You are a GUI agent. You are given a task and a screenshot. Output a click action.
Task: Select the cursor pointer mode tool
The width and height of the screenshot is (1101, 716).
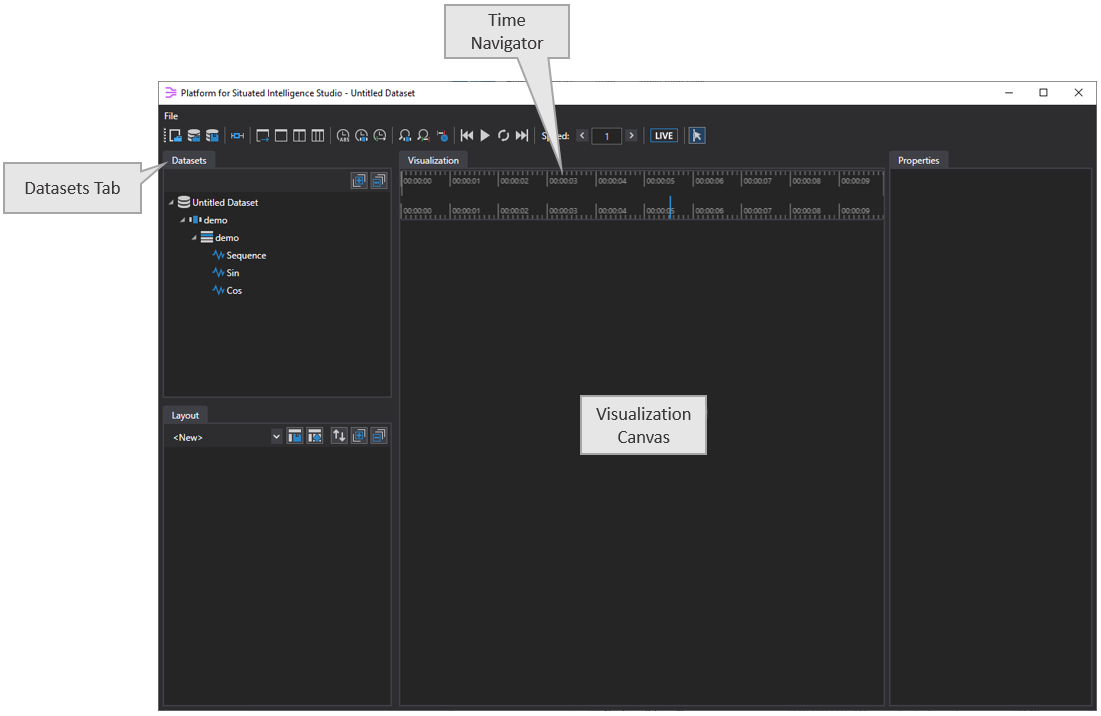point(697,135)
